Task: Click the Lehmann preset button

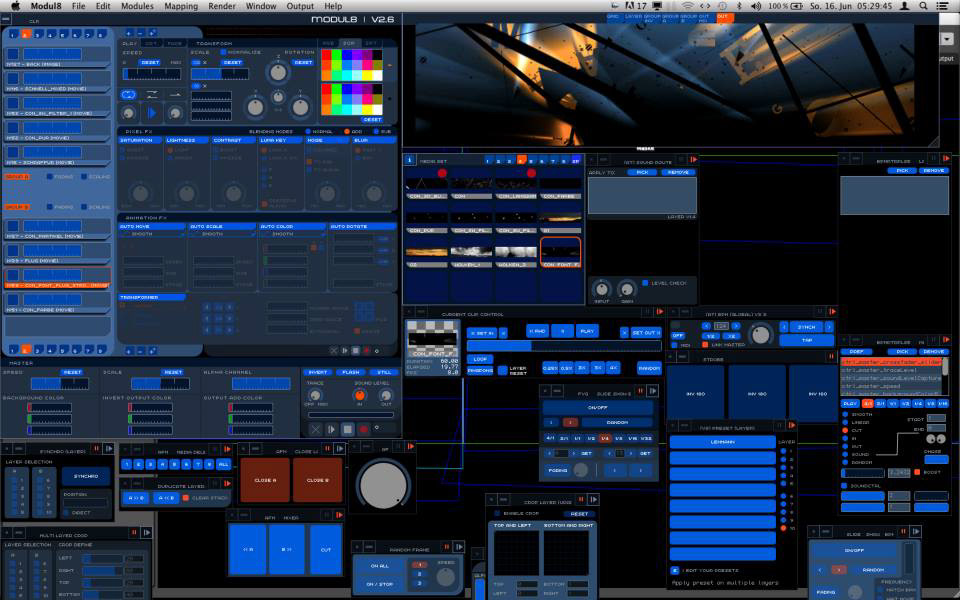Action: (x=722, y=441)
